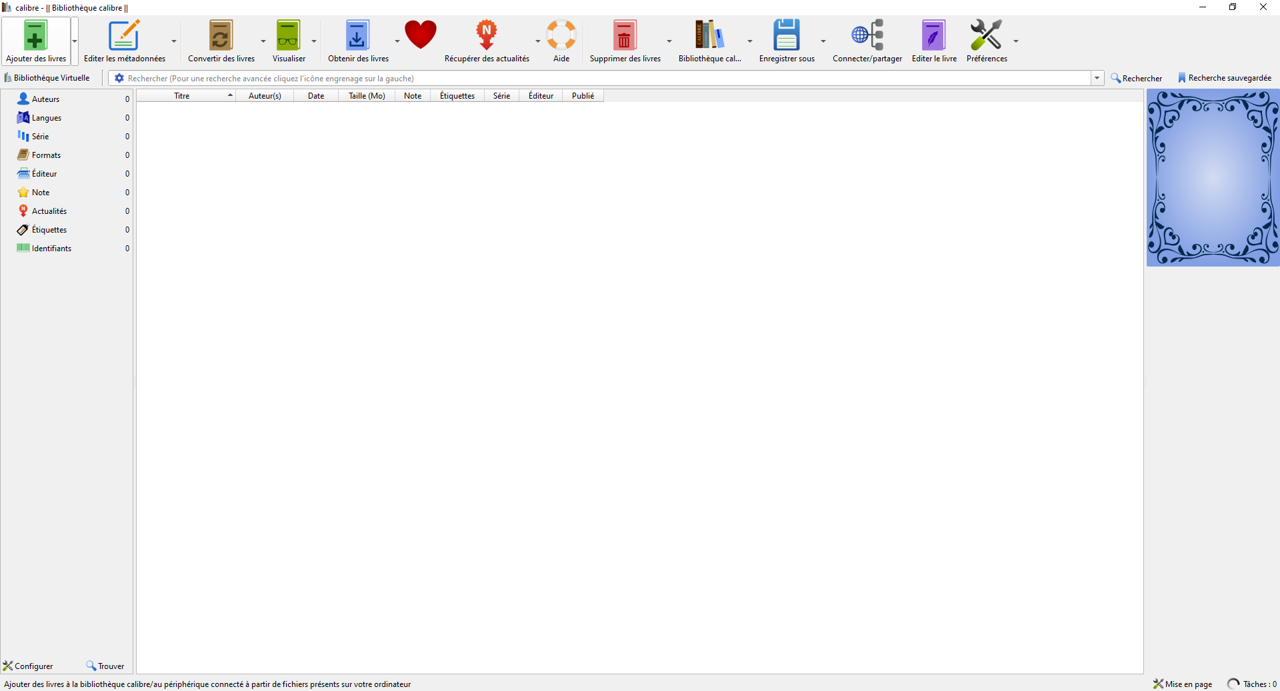Open the search history dropdown arrow
1280x691 pixels.
pos(1097,78)
